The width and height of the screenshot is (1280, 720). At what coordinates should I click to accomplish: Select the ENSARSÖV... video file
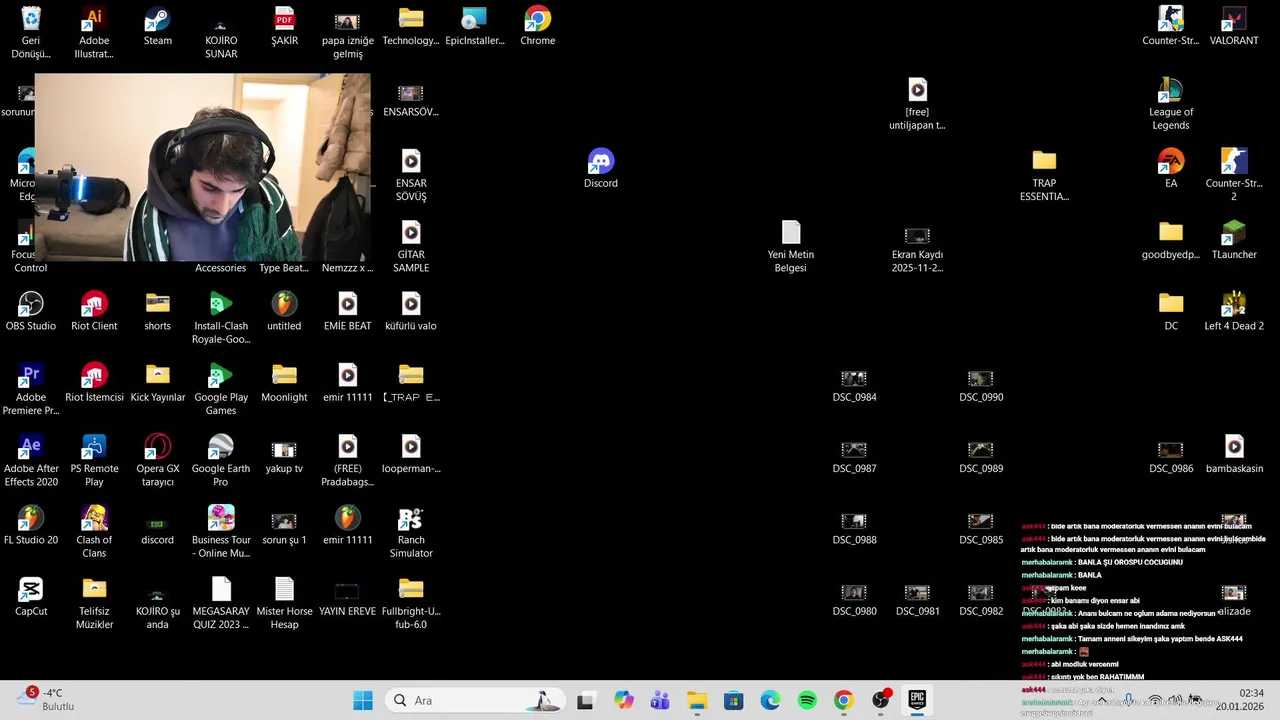pos(411,99)
